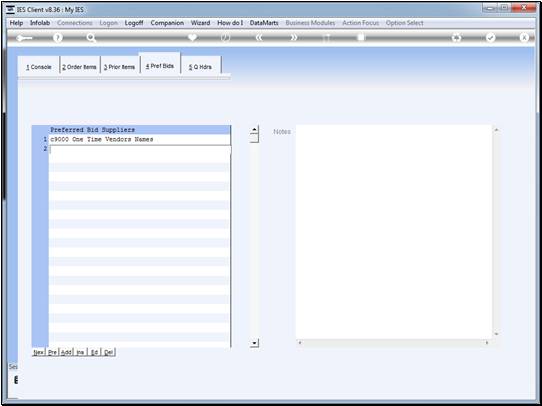The width and height of the screenshot is (542, 406).
Task: Open the 2 Order Items tab
Action: 80,67
